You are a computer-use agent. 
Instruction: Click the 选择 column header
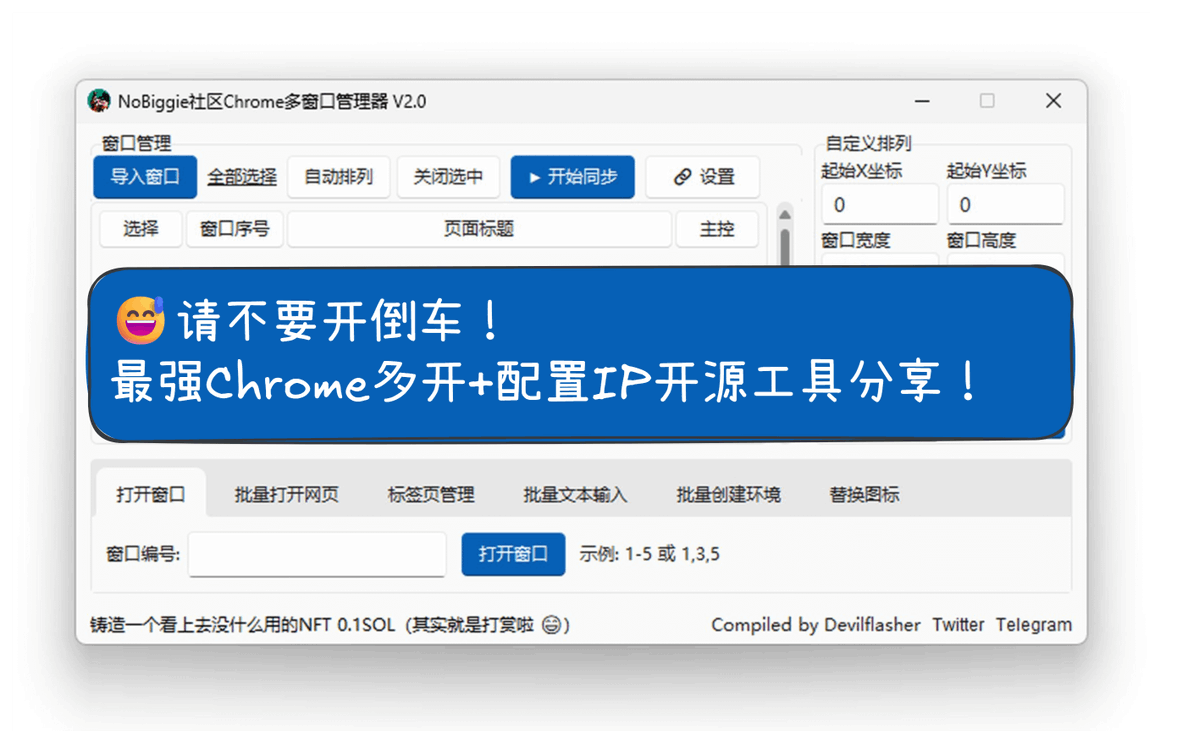pyautogui.click(x=139, y=229)
